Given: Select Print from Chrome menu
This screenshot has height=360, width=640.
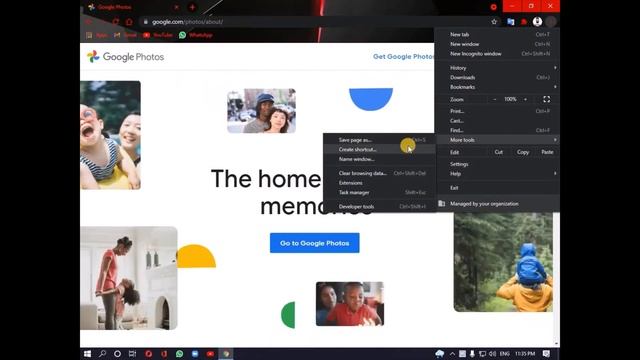Looking at the screenshot, I should click(498, 111).
